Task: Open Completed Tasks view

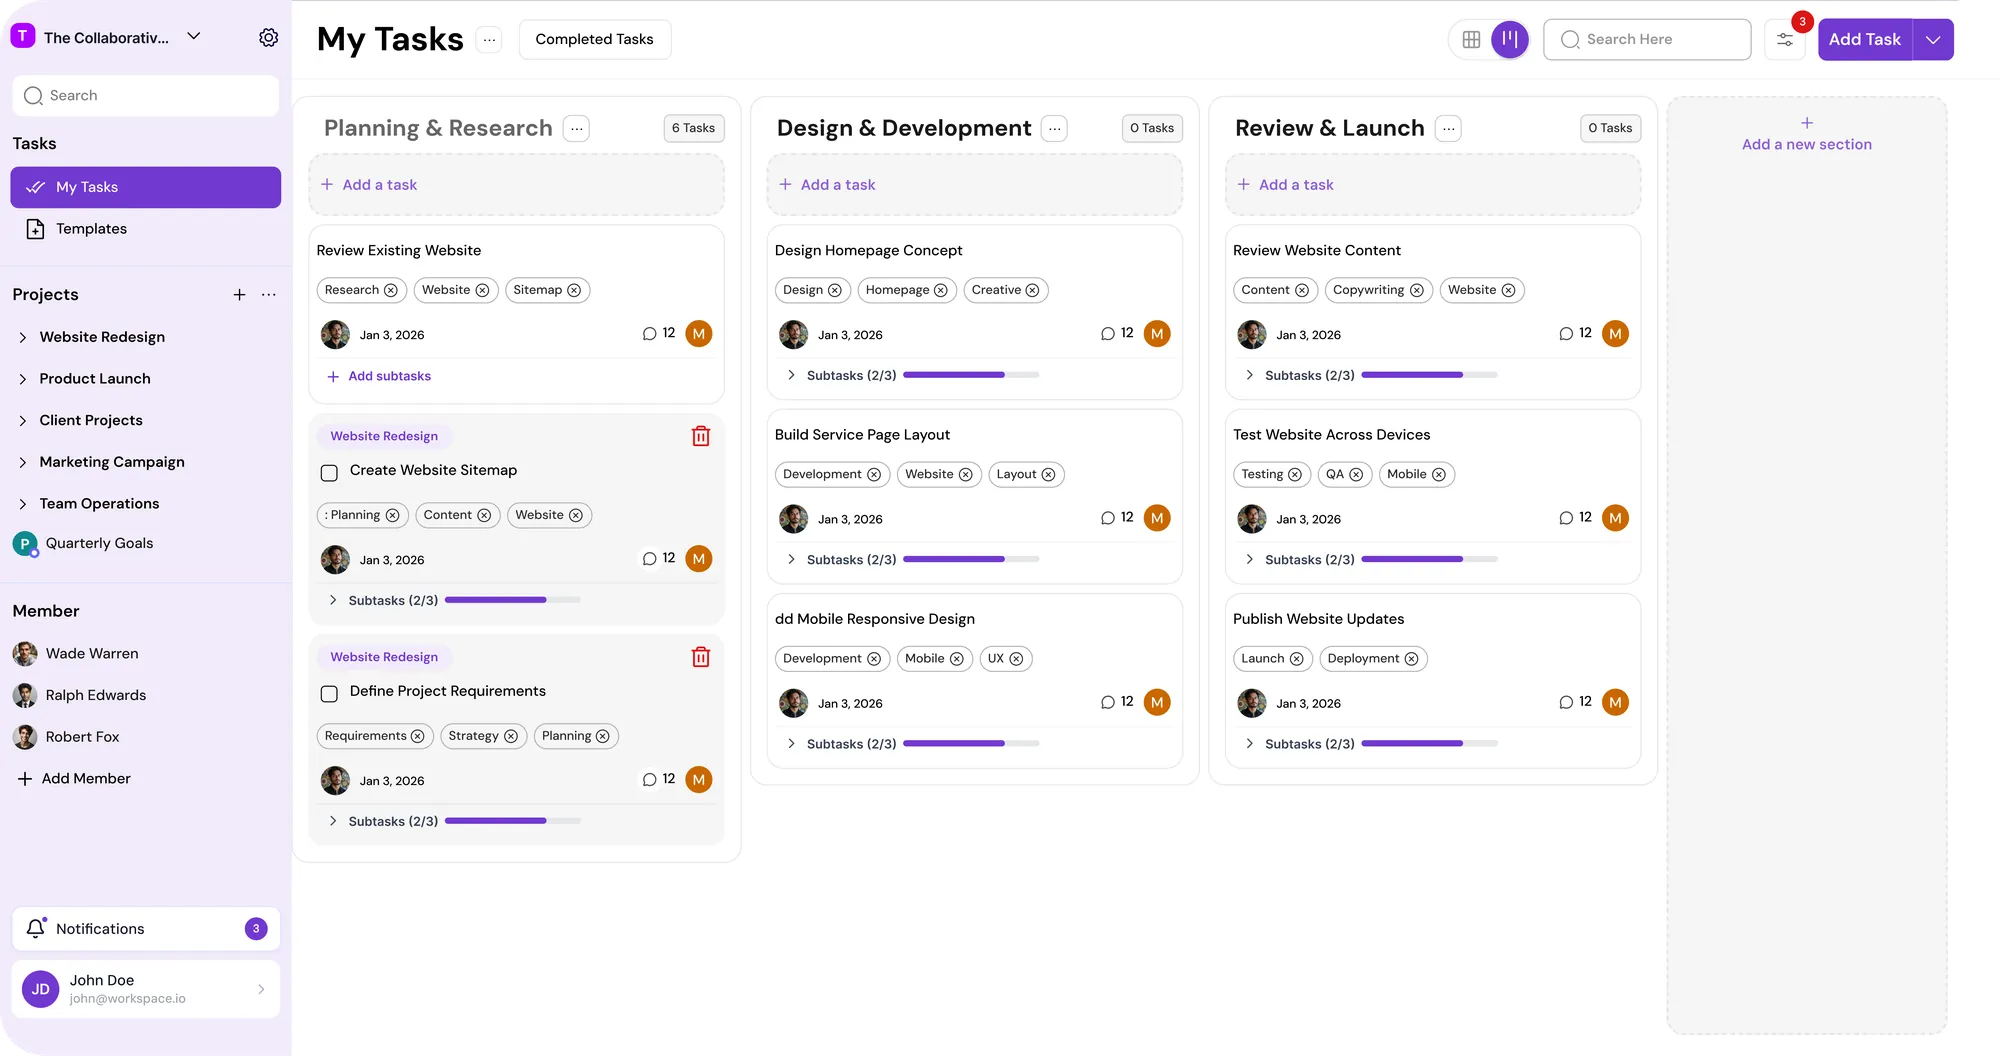Action: 594,39
